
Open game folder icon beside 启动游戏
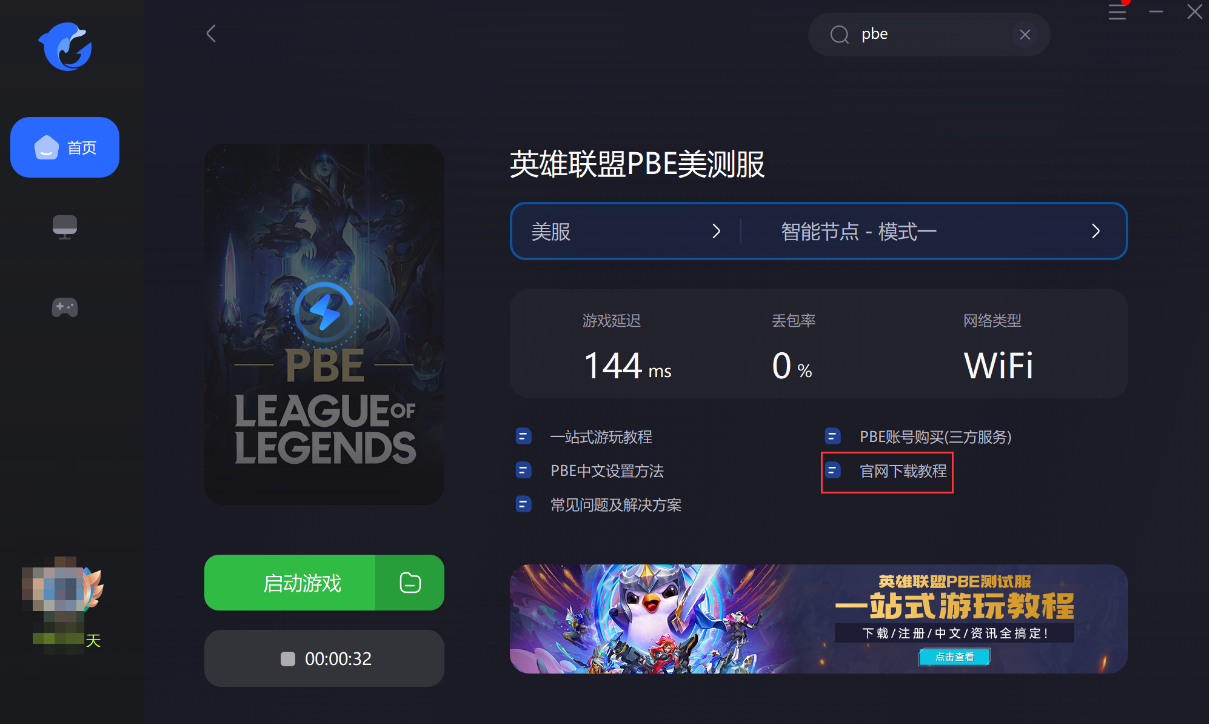click(x=410, y=583)
